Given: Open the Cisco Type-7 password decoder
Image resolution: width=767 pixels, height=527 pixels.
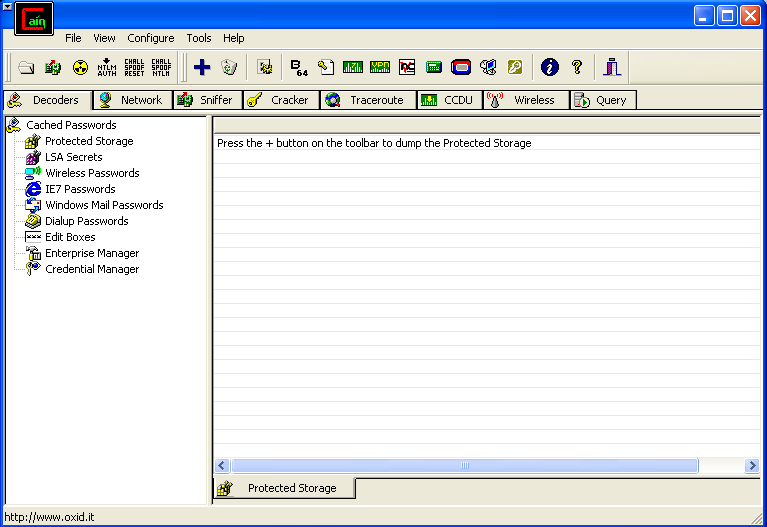Looking at the screenshot, I should pos(353,67).
